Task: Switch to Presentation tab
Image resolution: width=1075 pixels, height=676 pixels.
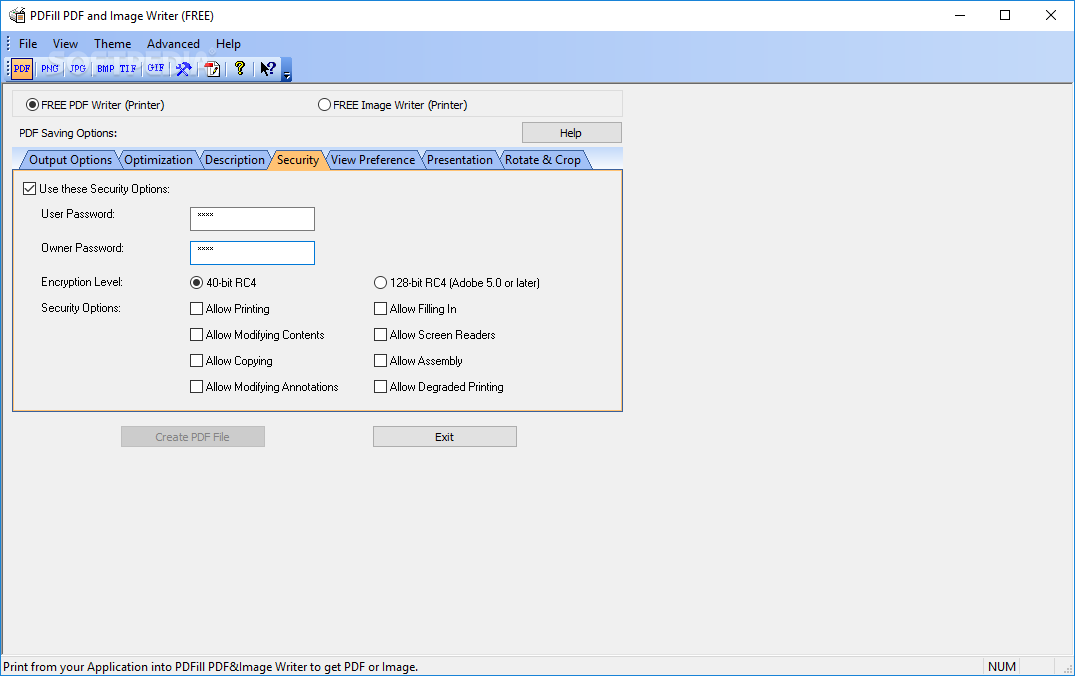Action: click(459, 160)
